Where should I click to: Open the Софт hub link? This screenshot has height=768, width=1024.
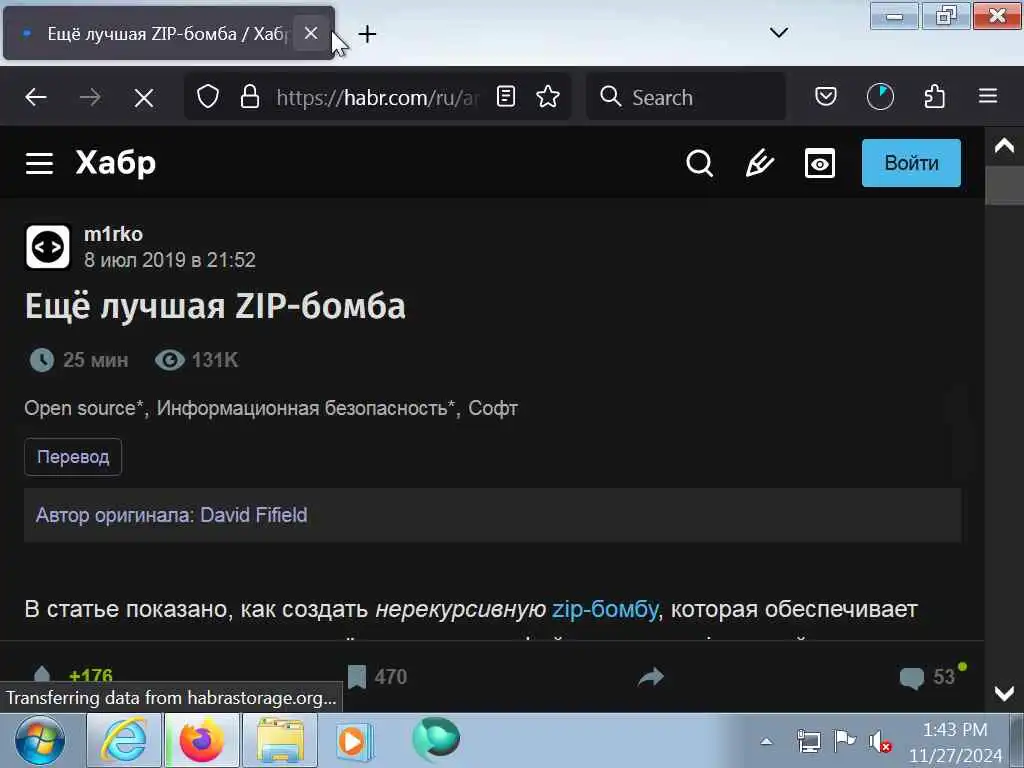pos(493,408)
